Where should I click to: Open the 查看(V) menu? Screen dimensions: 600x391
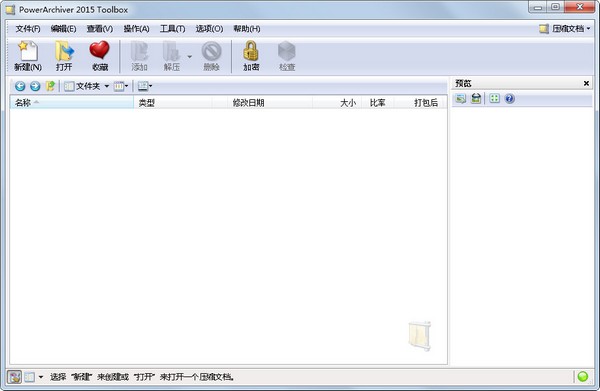pos(99,29)
